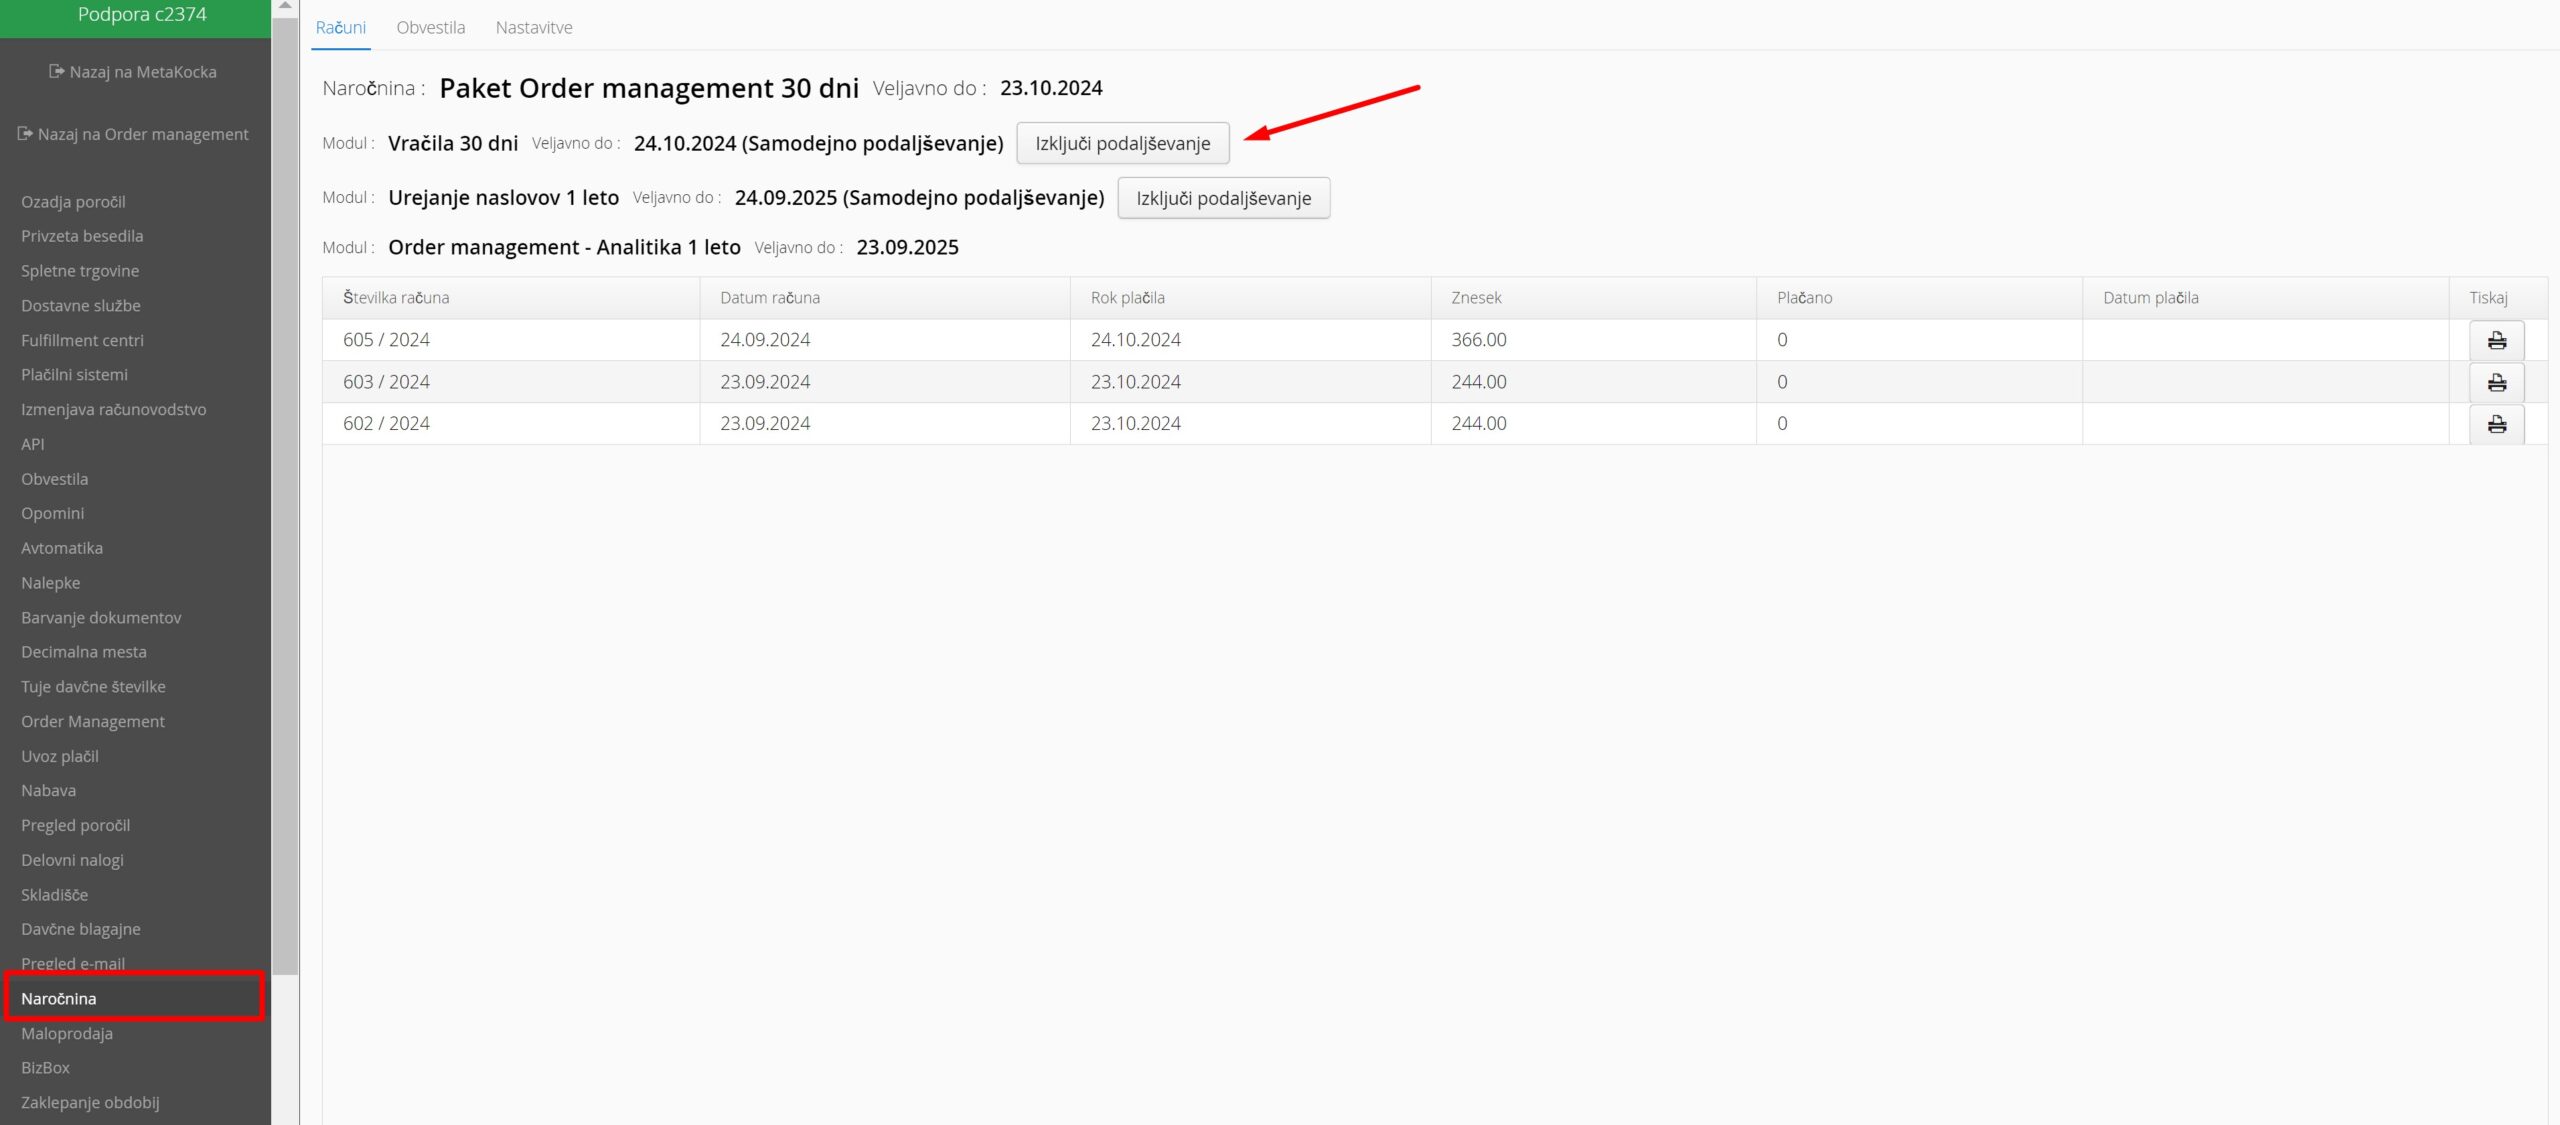Open Maloprodaja from sidebar
This screenshot has height=1125, width=2560.
tap(67, 1033)
